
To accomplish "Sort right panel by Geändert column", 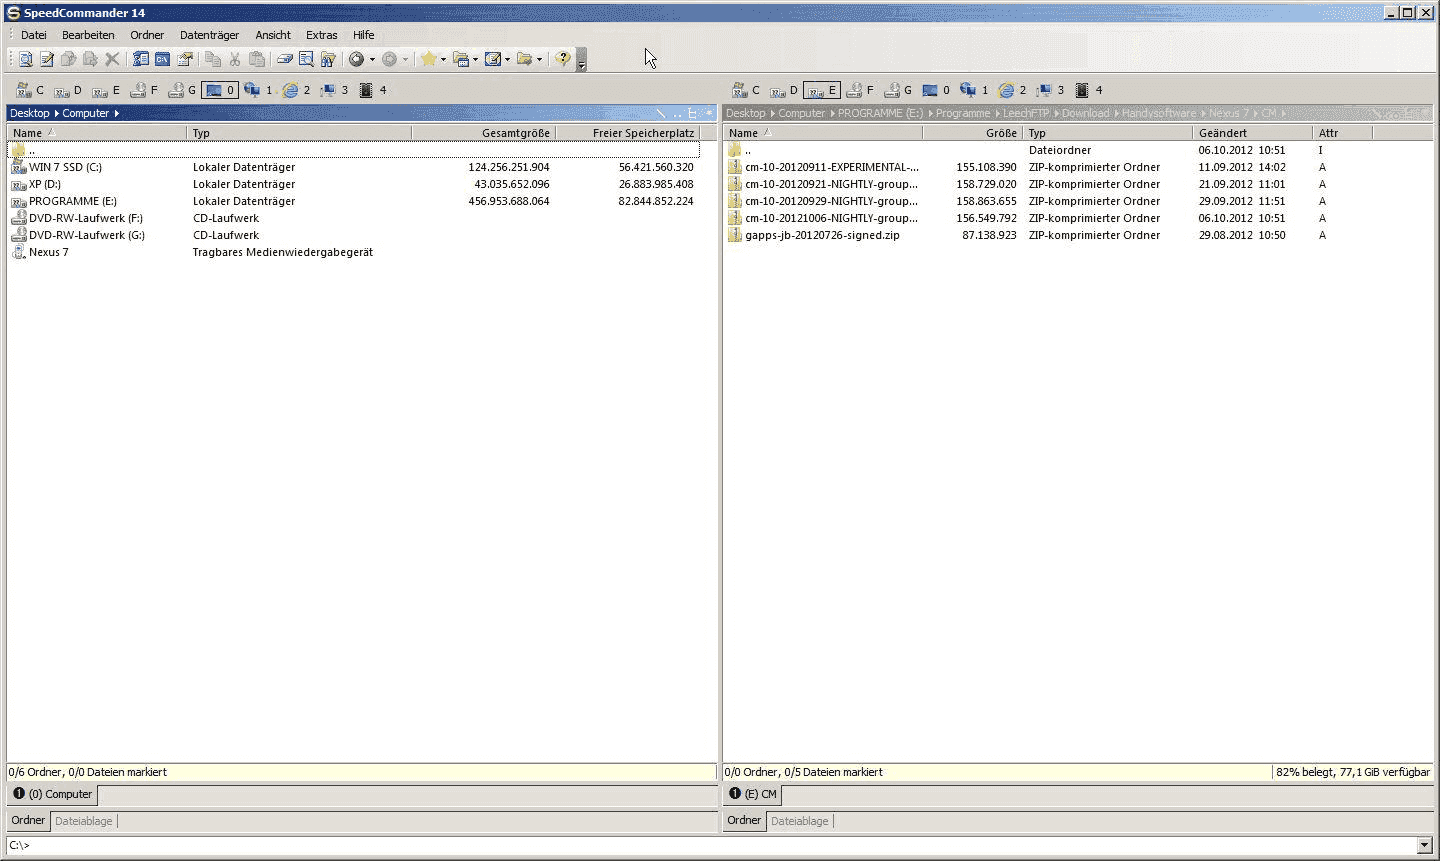I will [1252, 133].
